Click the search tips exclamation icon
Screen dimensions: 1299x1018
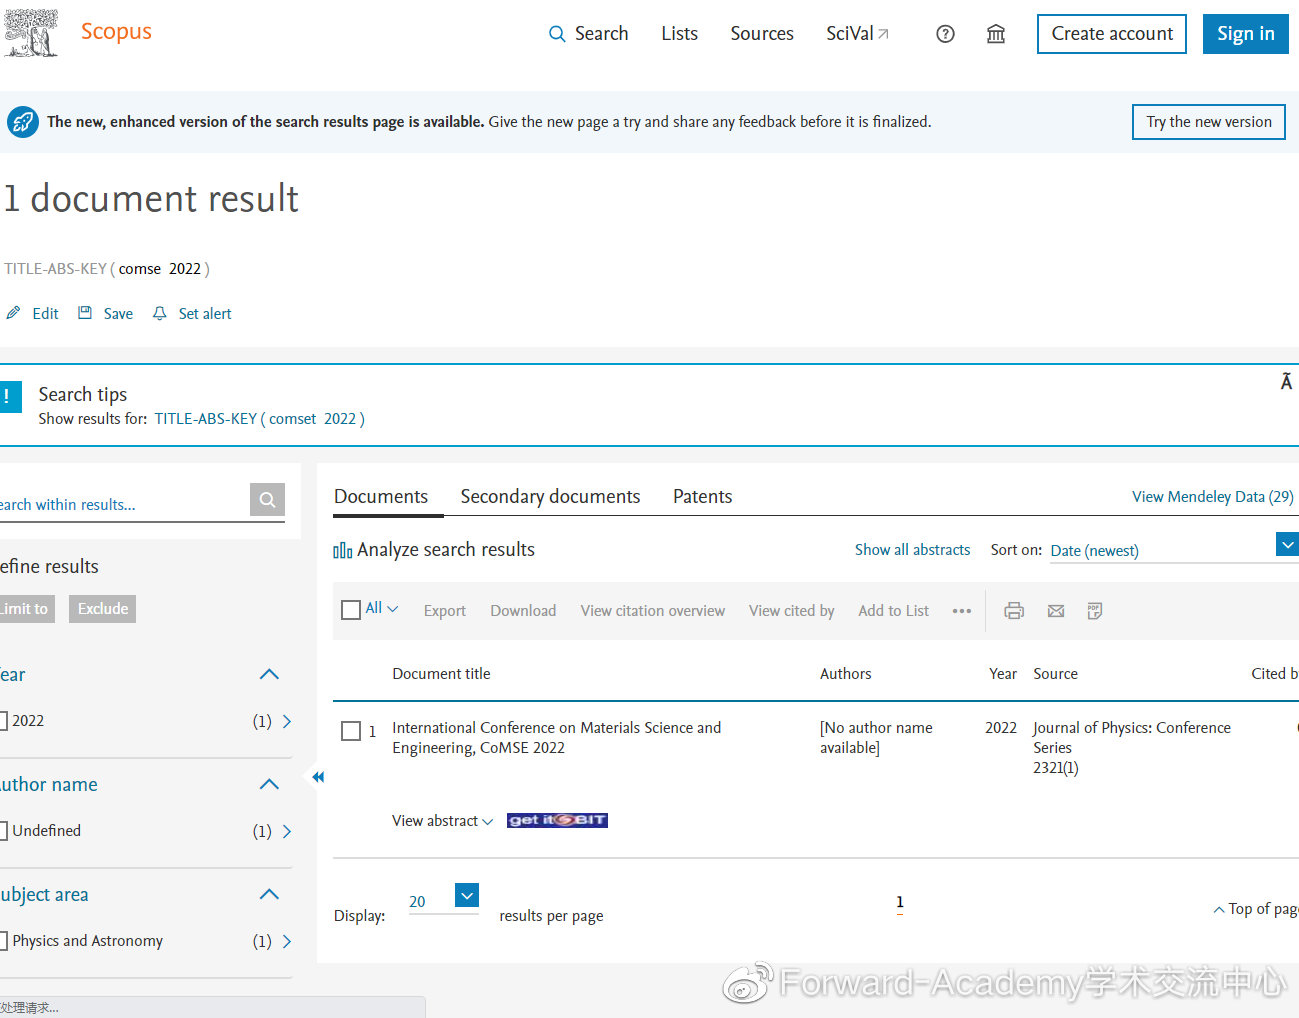point(8,397)
